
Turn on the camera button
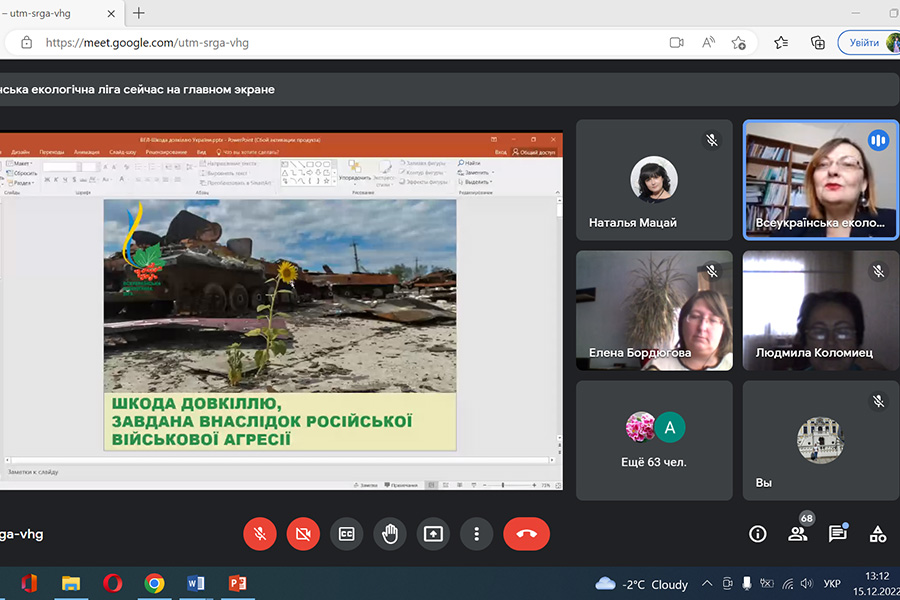click(303, 534)
